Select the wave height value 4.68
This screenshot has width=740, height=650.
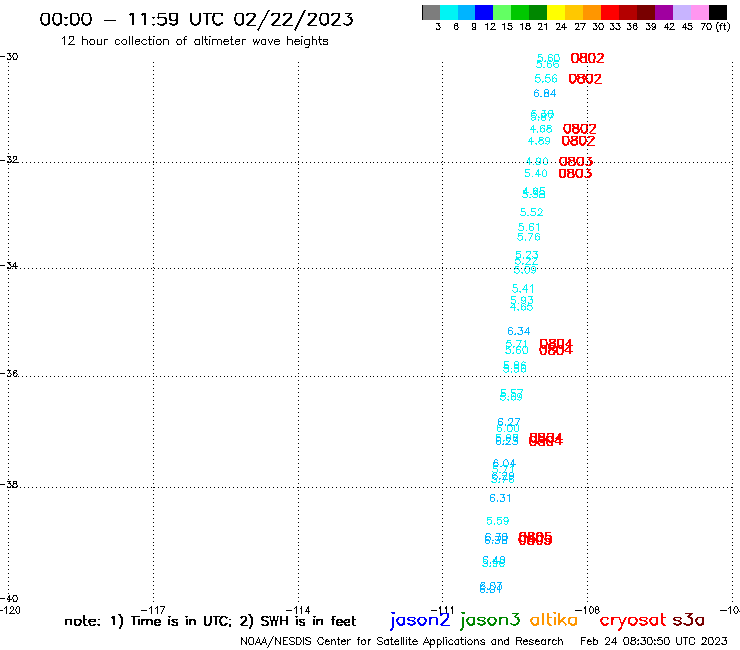click(541, 129)
